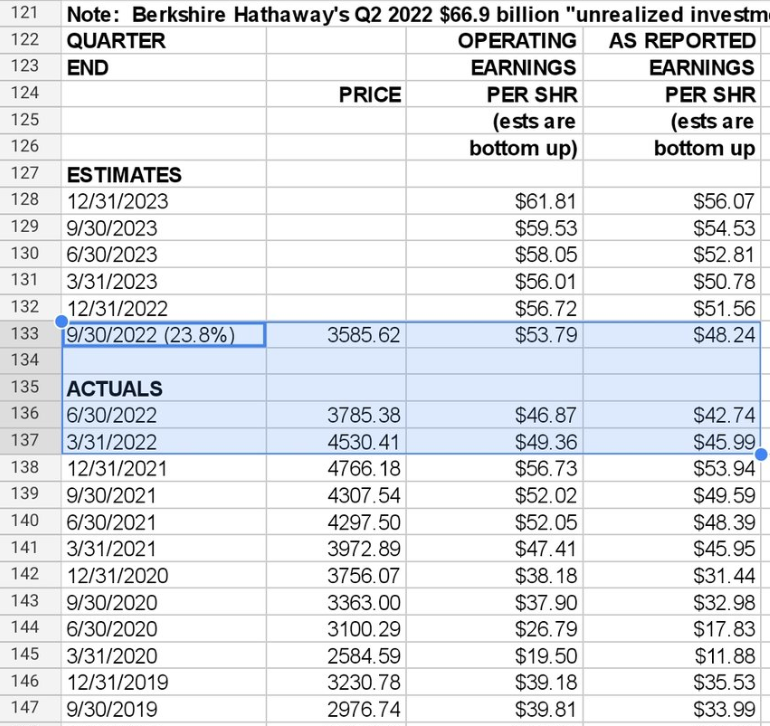Click the 12/31/2023 date cell
This screenshot has height=726, width=770.
tap(164, 201)
